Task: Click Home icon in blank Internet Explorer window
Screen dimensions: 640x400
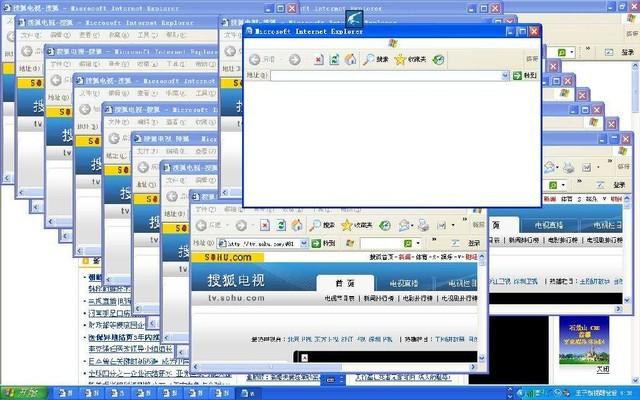Action: tap(350, 60)
